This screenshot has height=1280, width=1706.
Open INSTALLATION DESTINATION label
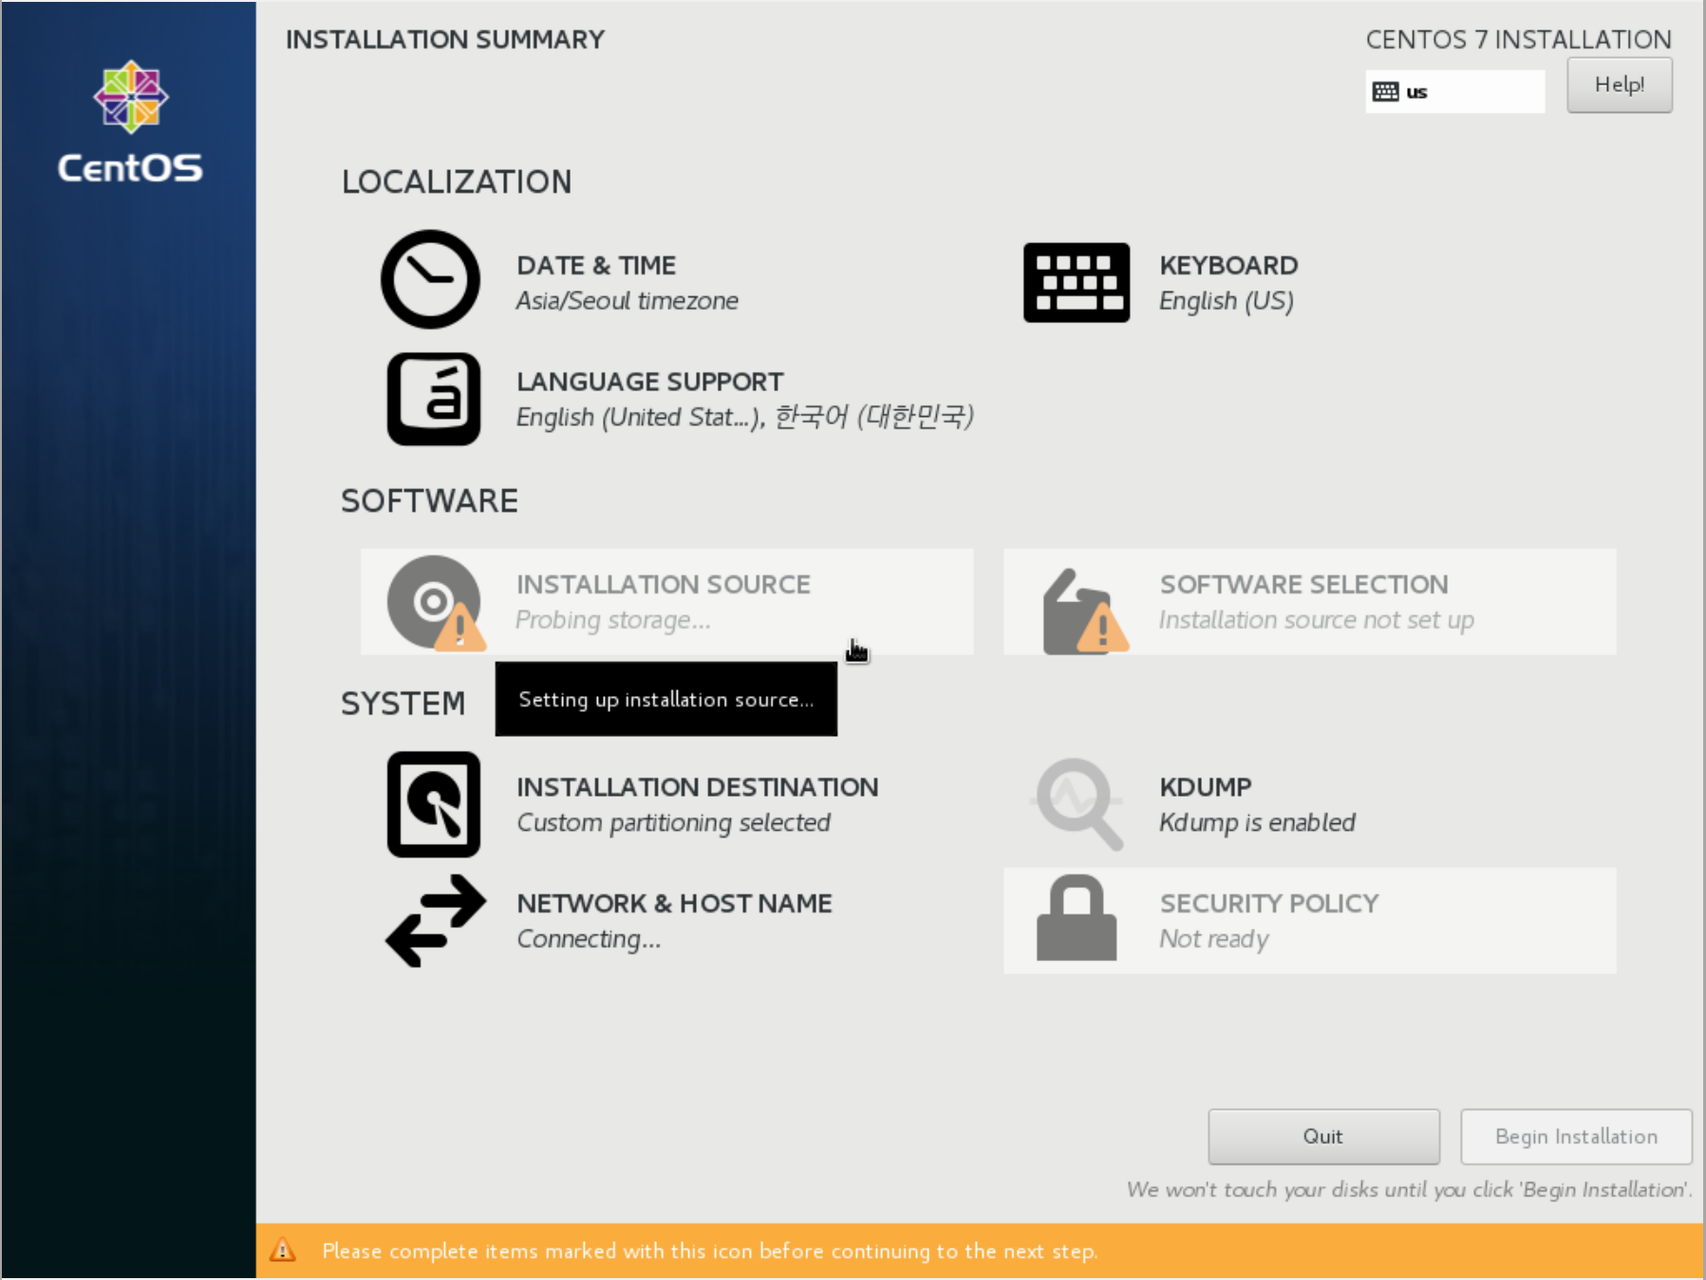697,787
